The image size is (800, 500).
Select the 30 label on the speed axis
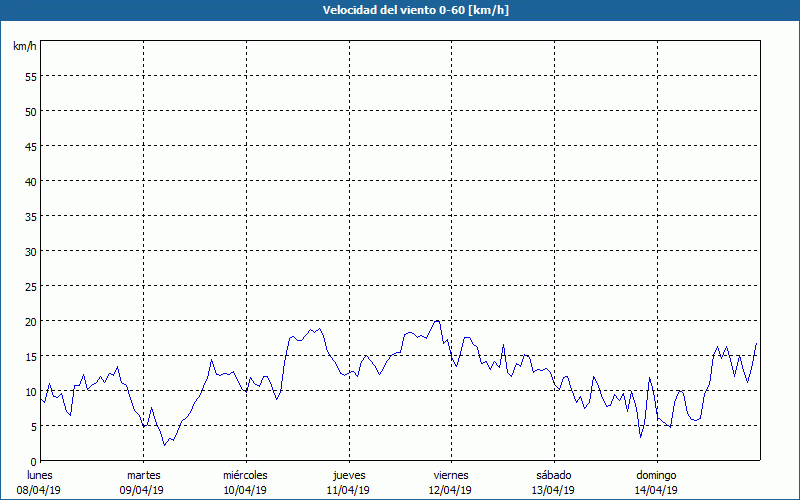pos(30,251)
